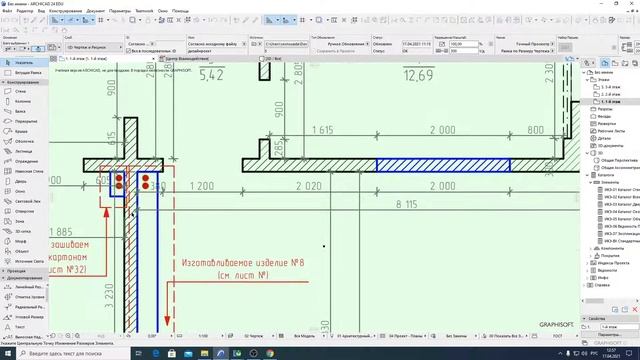
Task: Click the Windows Start button
Action: point(7,353)
